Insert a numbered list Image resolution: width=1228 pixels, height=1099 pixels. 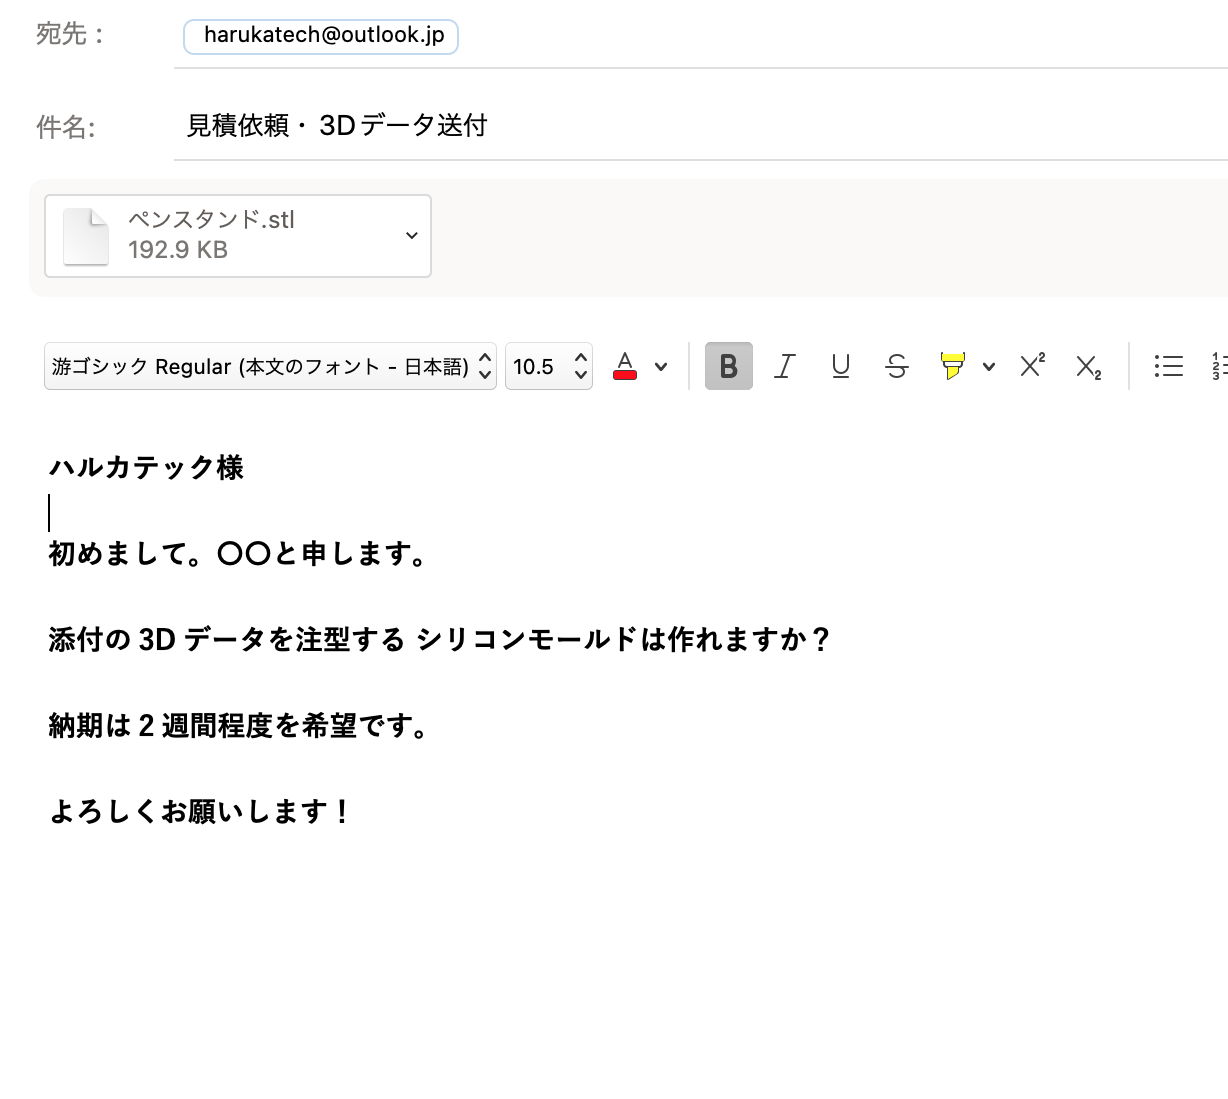click(x=1218, y=366)
